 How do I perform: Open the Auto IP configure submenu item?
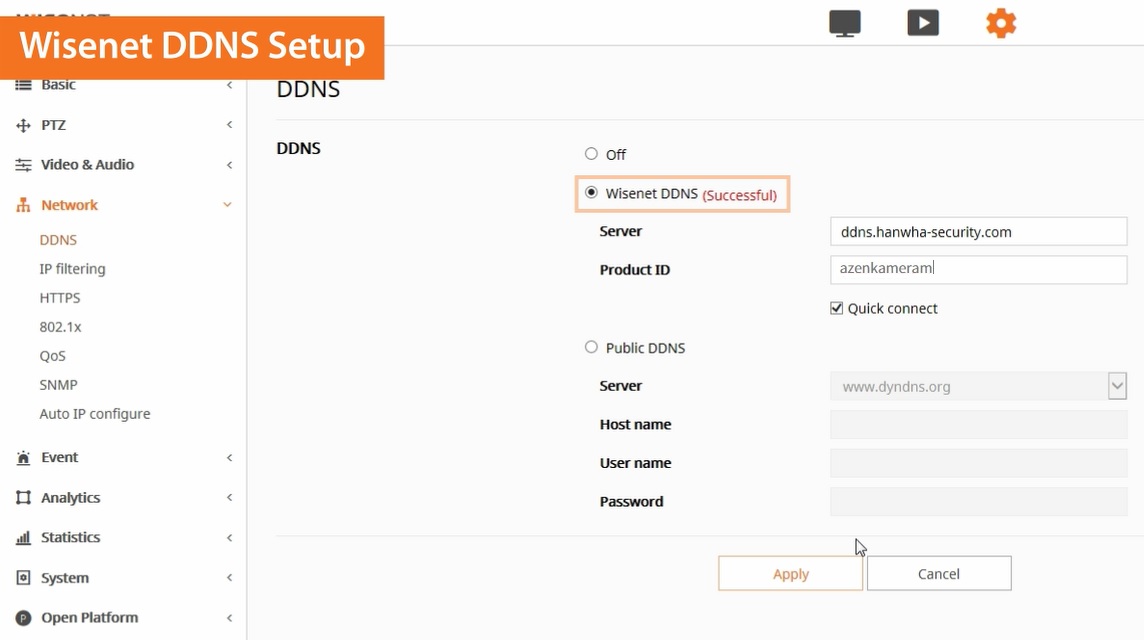(x=95, y=414)
